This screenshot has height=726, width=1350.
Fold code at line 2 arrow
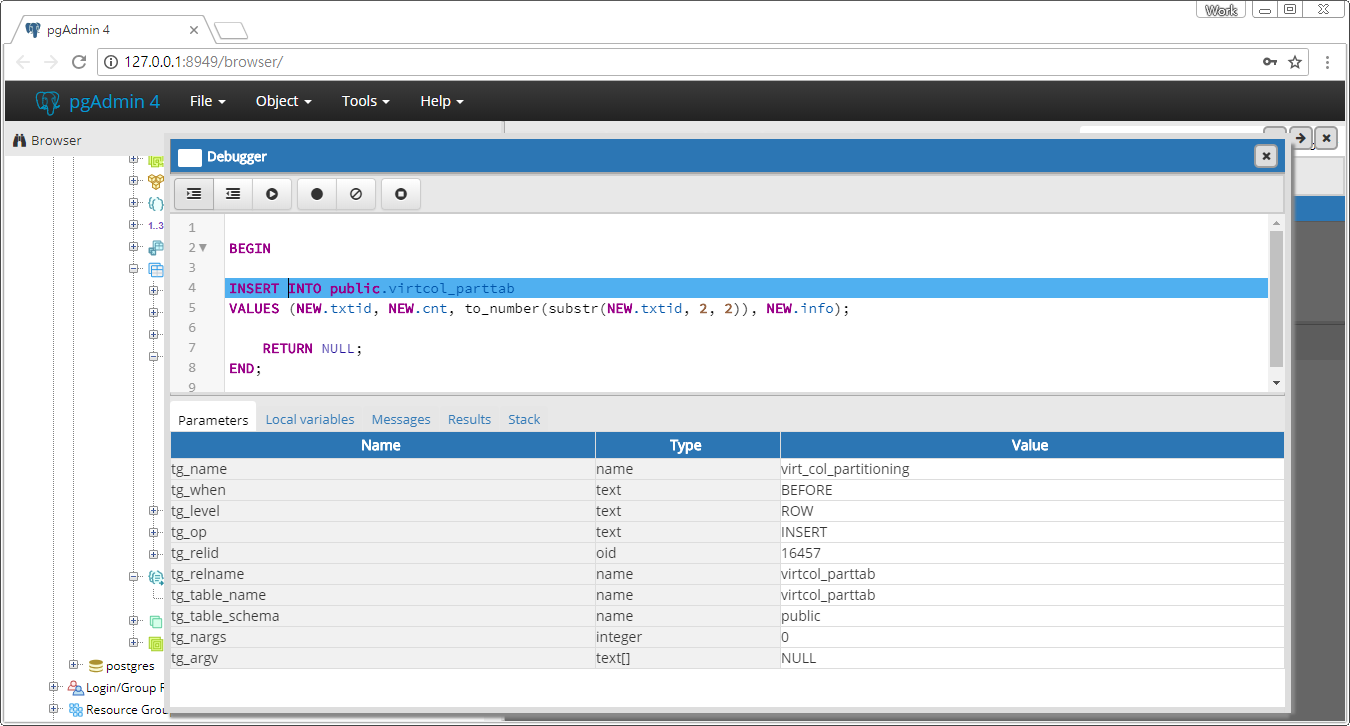pos(203,248)
